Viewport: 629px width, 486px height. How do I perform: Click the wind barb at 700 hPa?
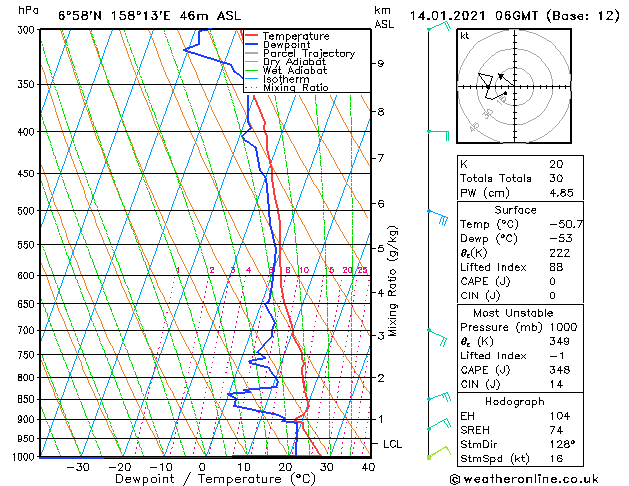tap(437, 337)
